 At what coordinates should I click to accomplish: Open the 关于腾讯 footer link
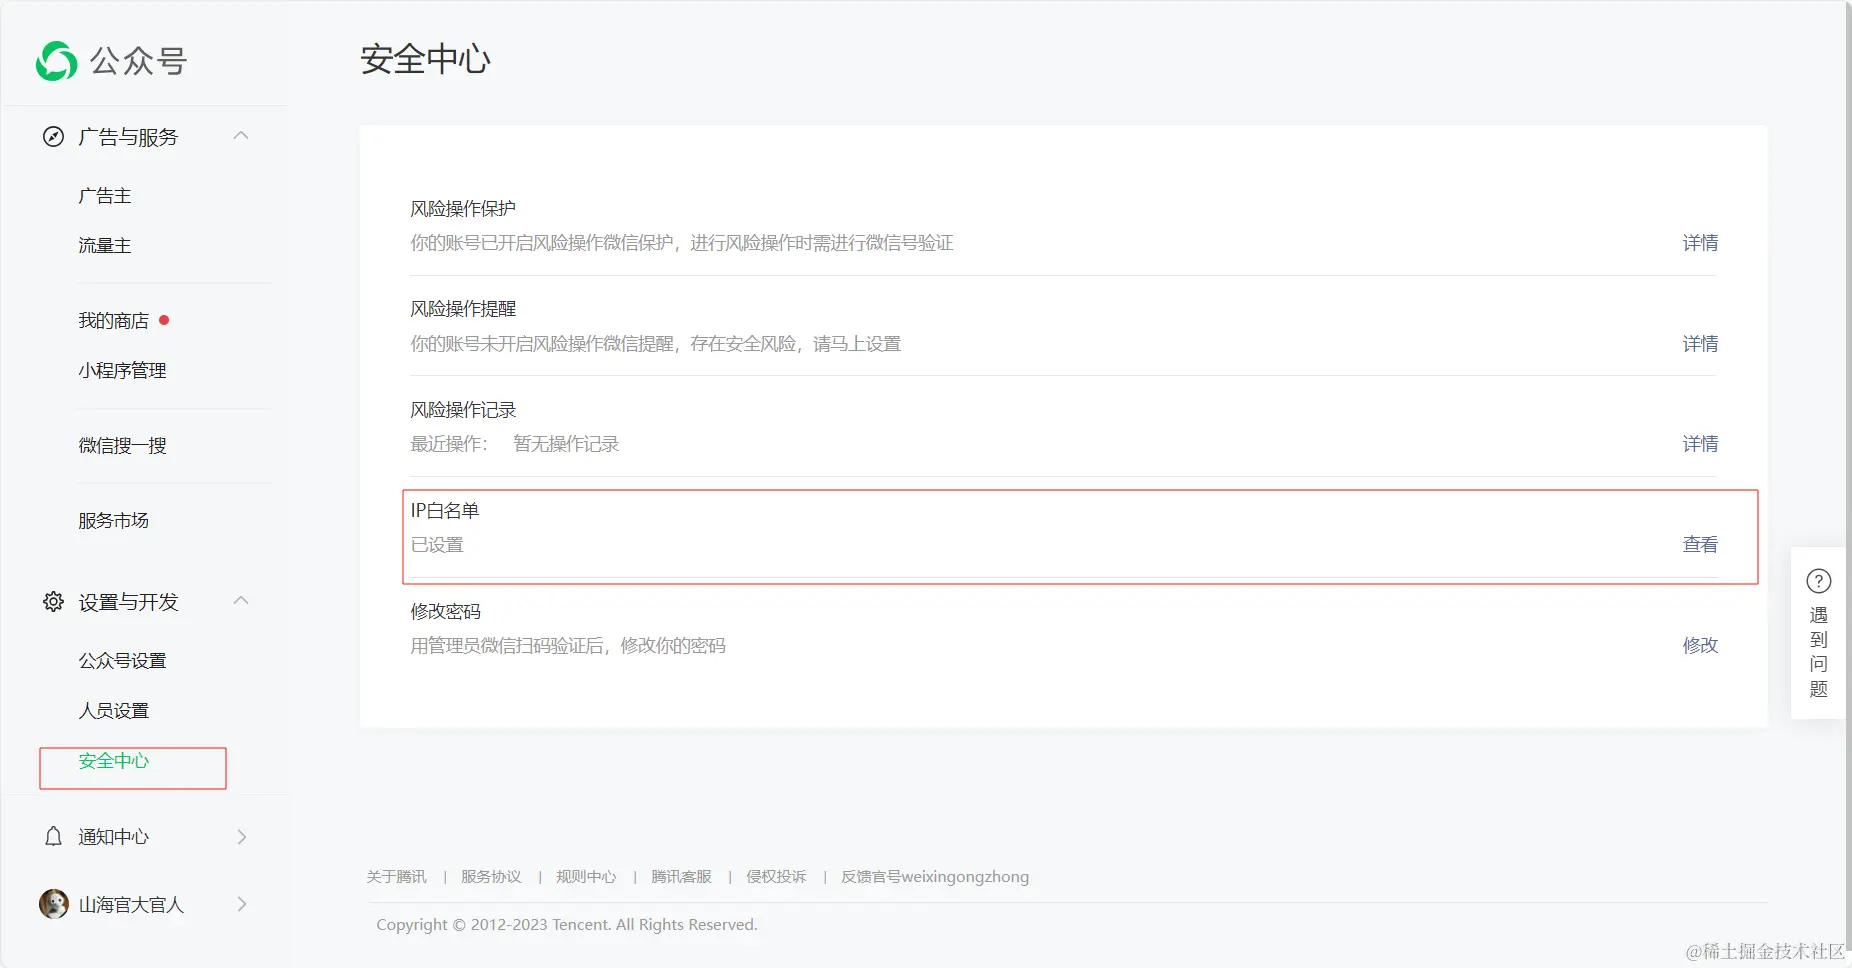396,876
